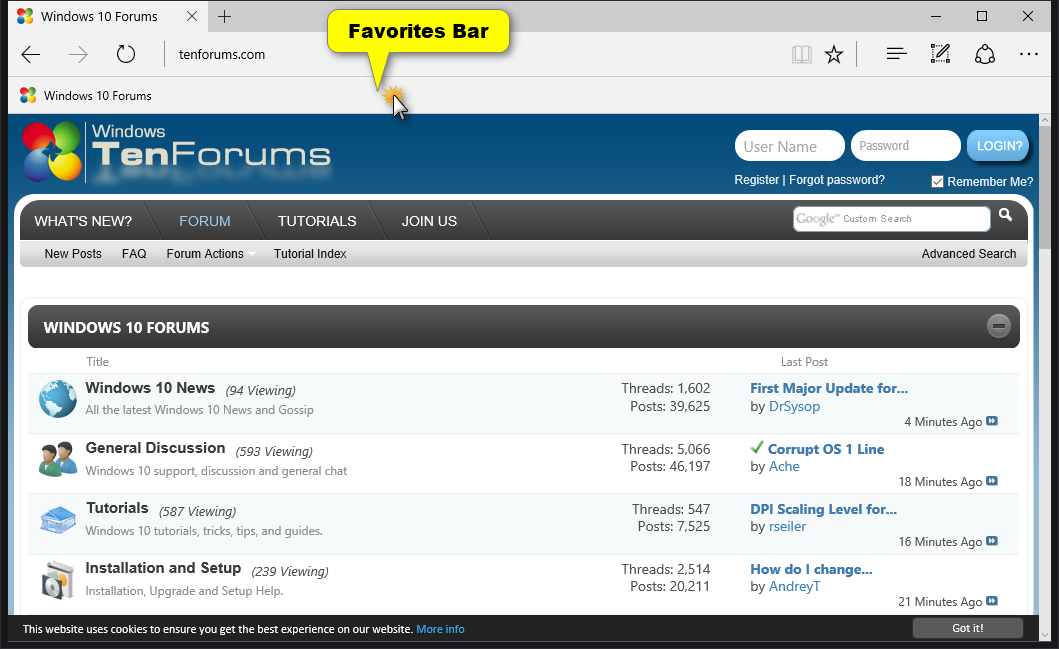The image size is (1059, 649).
Task: Go to last post icon beside 4 Minutes Ago
Action: (992, 421)
